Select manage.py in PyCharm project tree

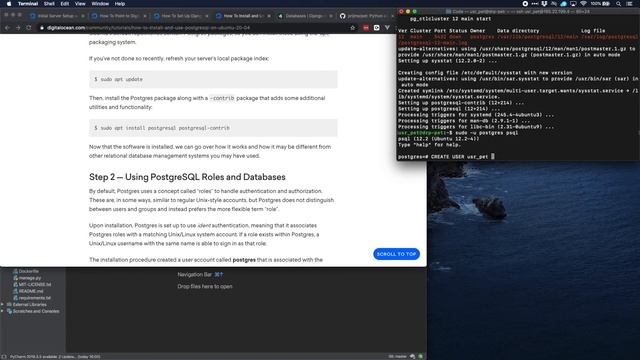coord(30,278)
